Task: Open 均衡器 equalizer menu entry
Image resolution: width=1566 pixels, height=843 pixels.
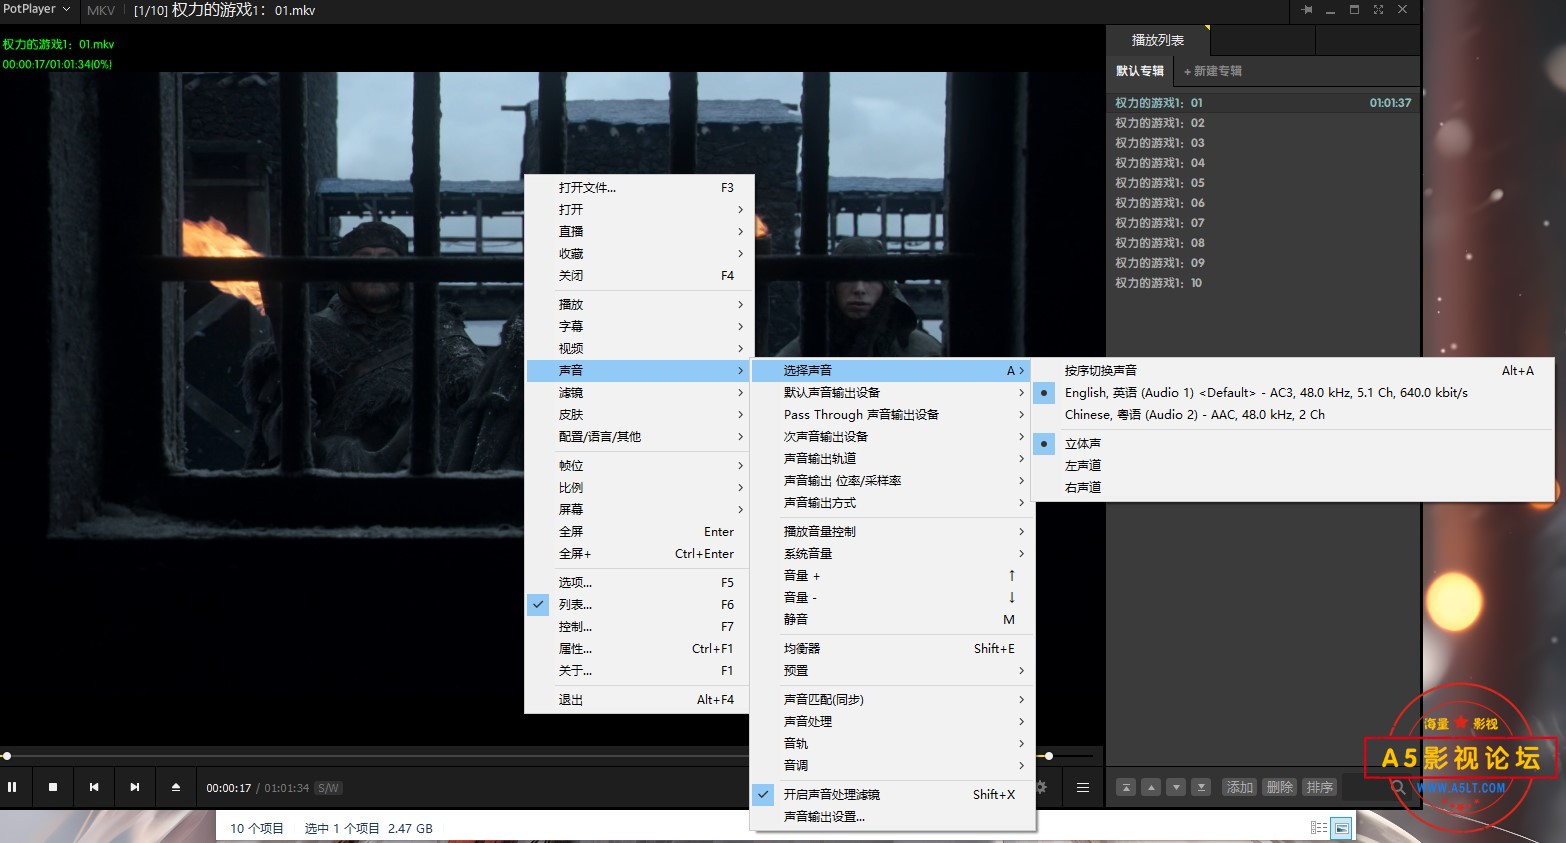Action: click(892, 649)
